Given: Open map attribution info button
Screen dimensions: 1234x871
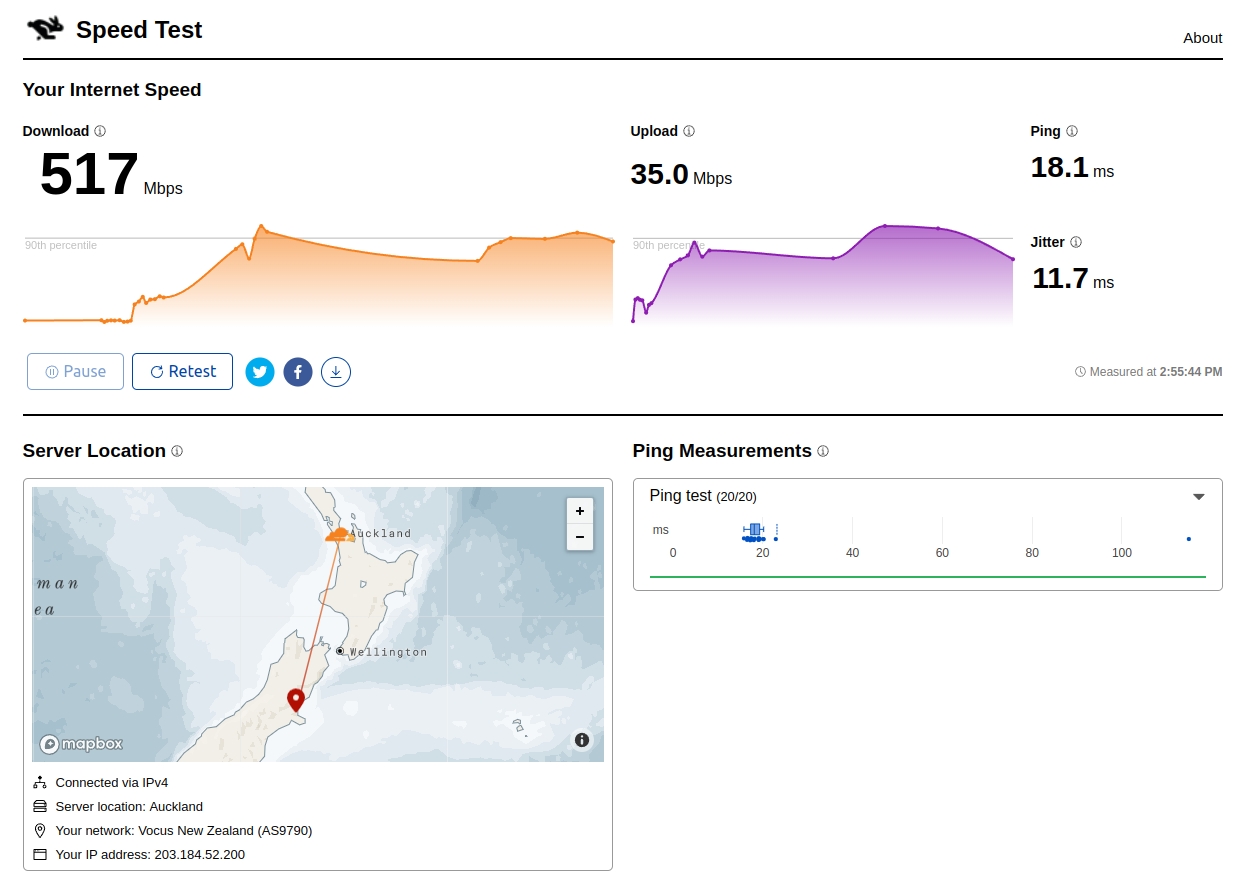Looking at the screenshot, I should coord(582,740).
